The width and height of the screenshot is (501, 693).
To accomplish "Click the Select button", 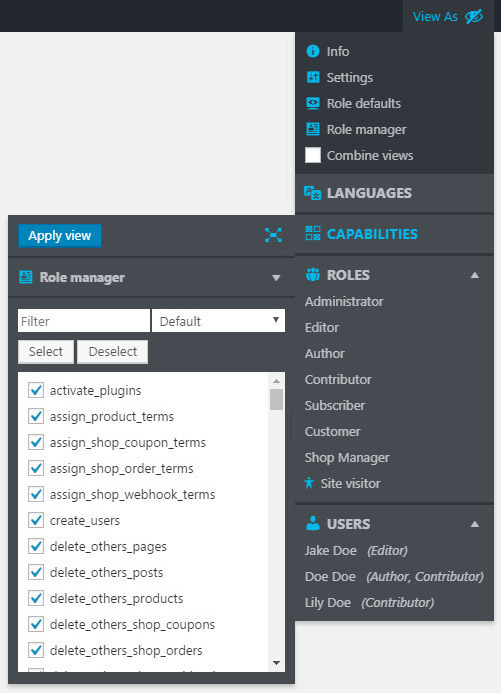I will click(46, 352).
